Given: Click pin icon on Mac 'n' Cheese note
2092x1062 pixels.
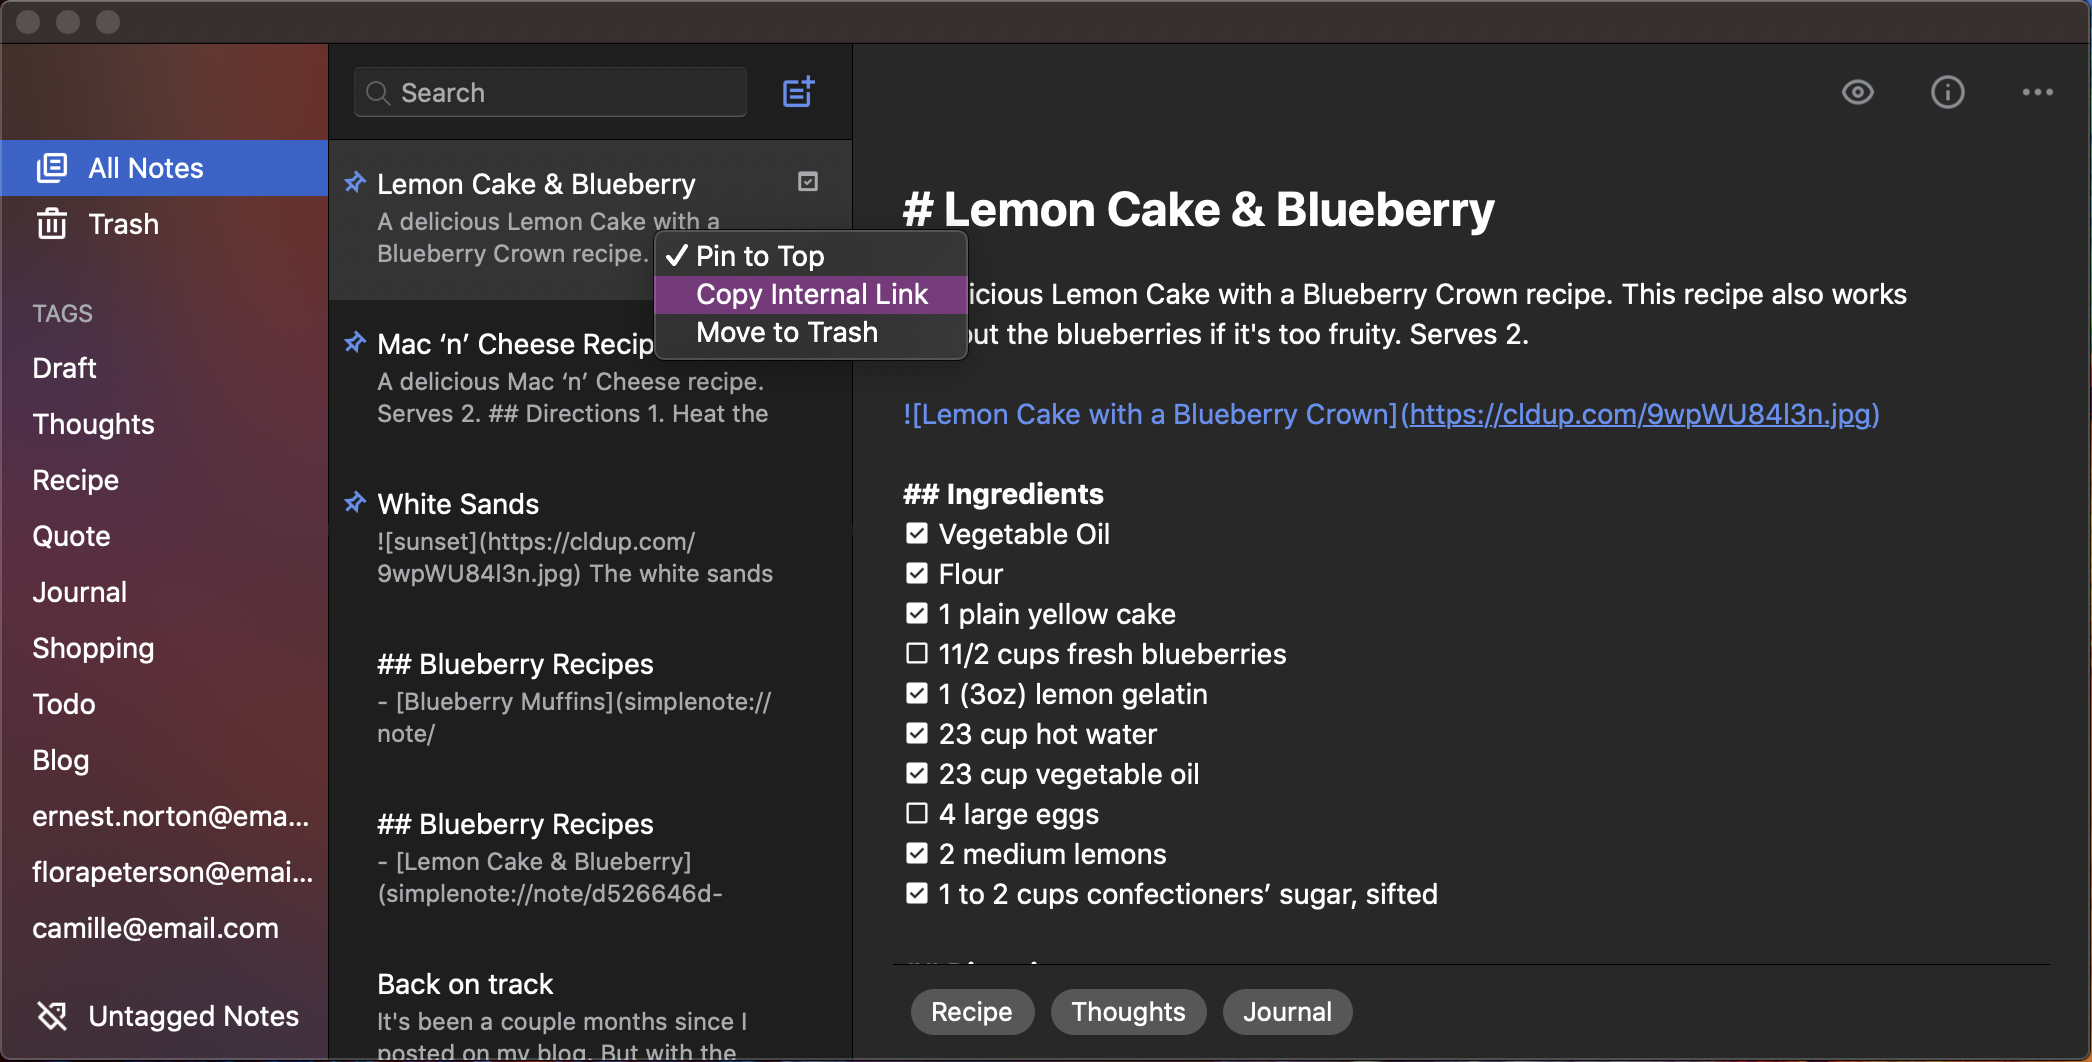Looking at the screenshot, I should click(x=355, y=342).
